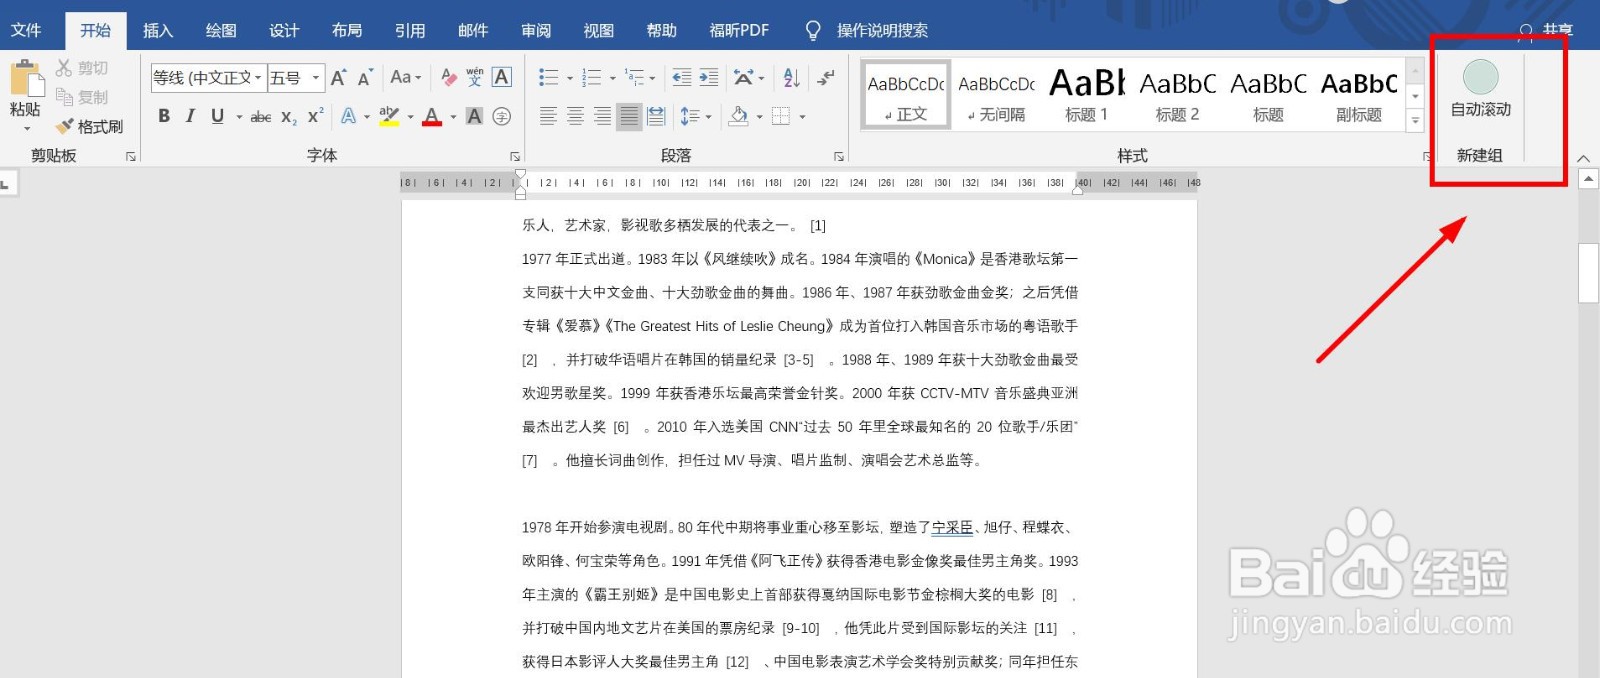Click the bullet list icon

[548, 77]
